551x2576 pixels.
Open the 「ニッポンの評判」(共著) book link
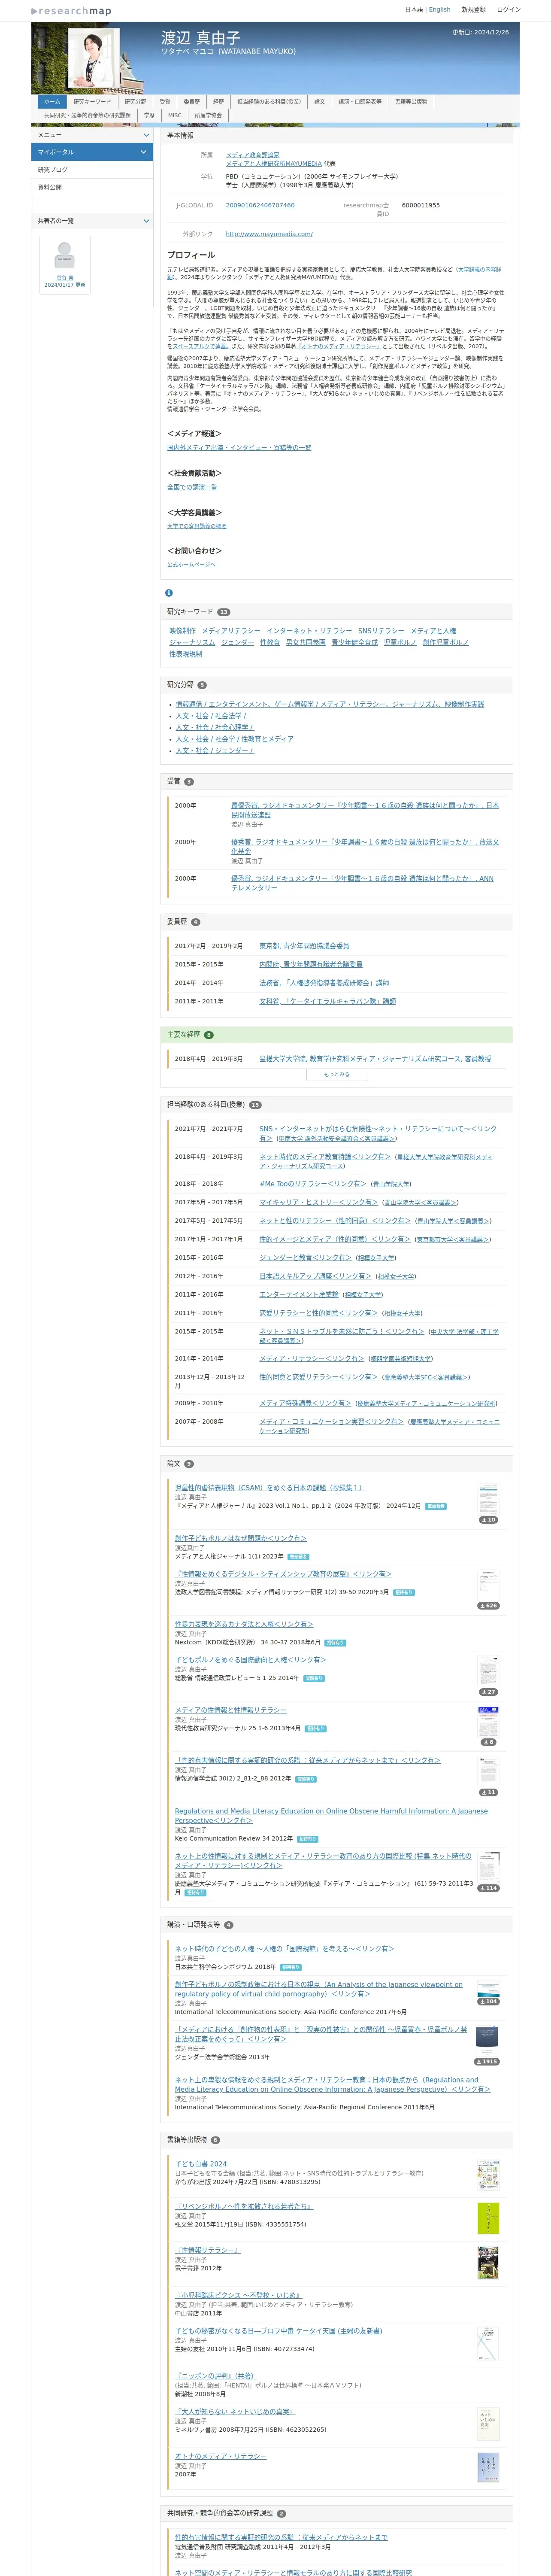coord(216,2376)
